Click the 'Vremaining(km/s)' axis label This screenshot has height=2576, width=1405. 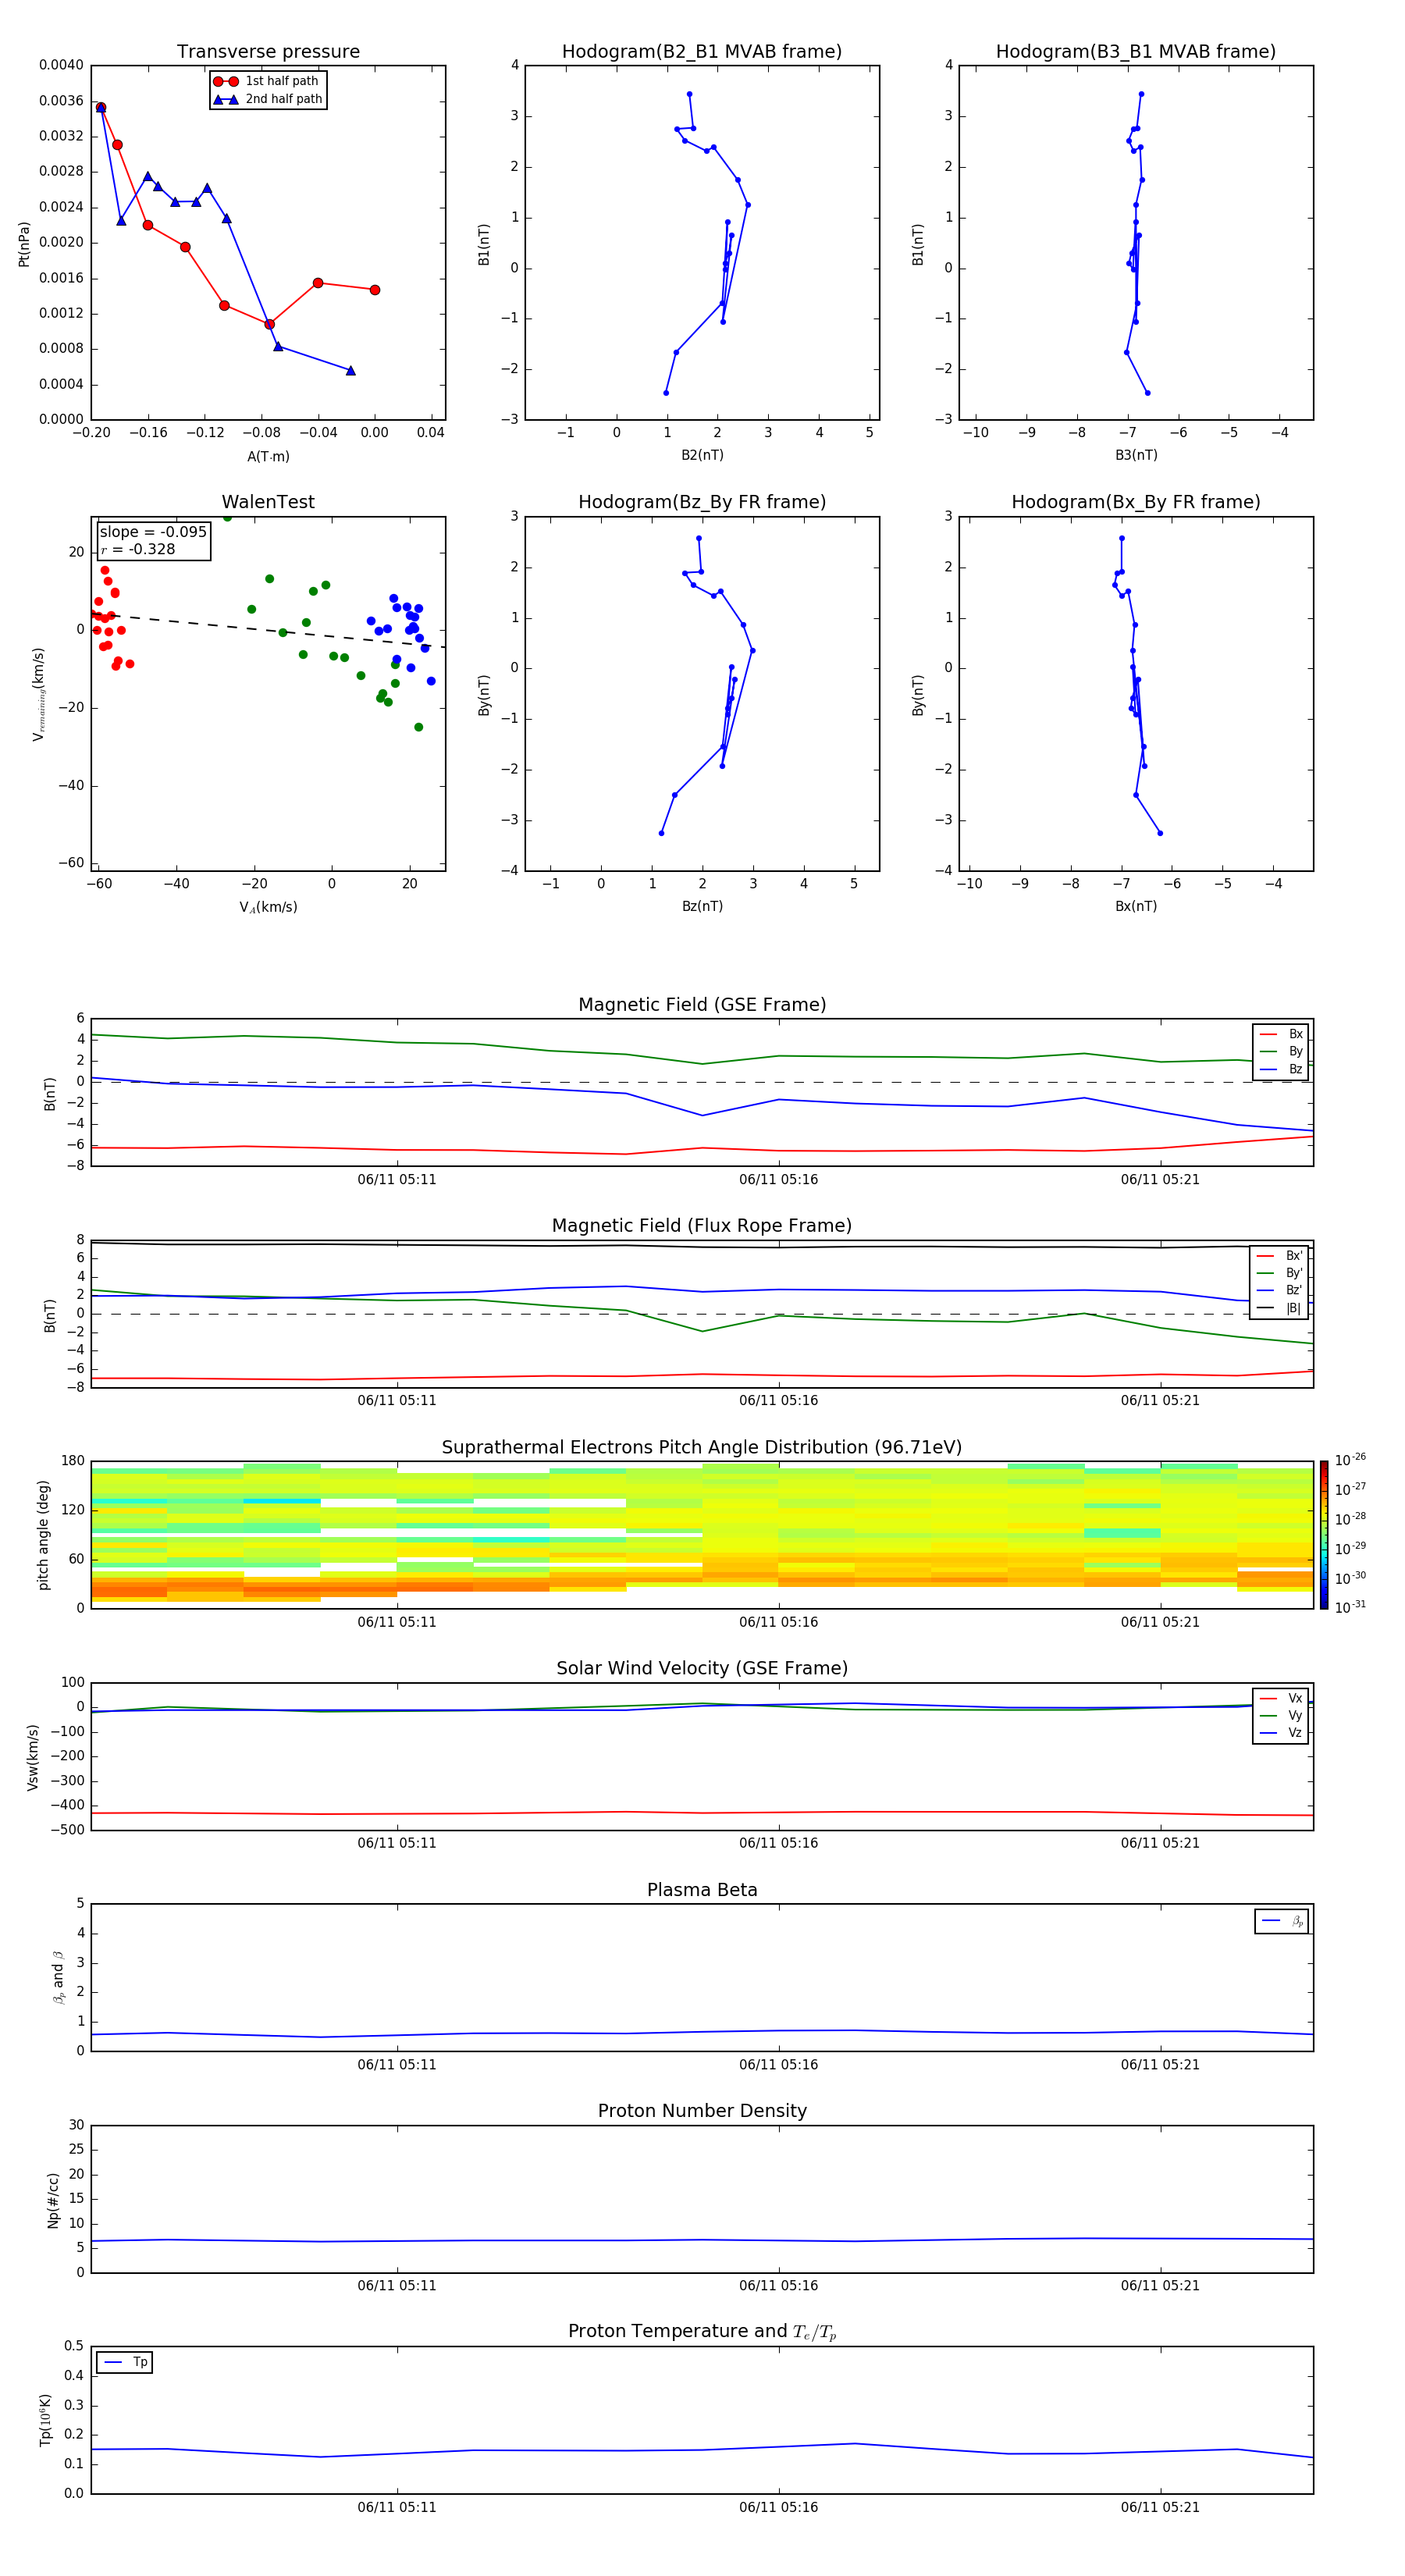click(38, 694)
